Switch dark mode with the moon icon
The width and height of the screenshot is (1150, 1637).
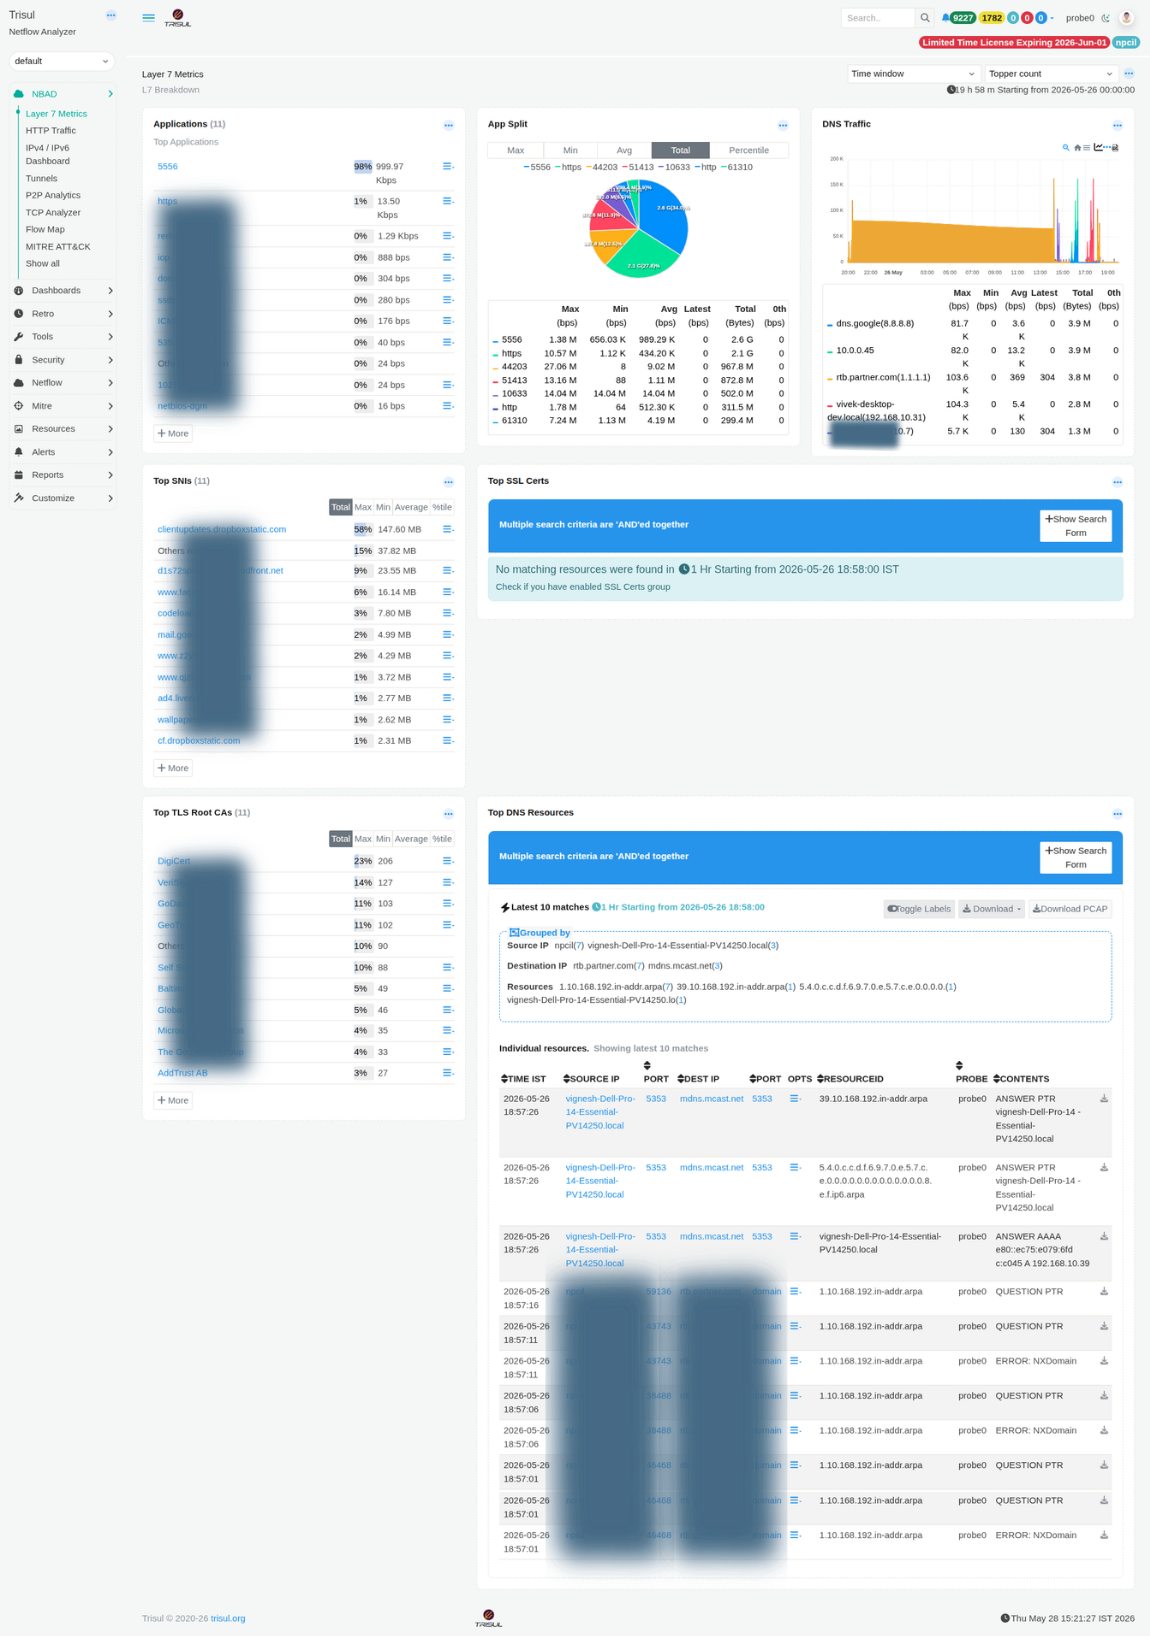[x=1106, y=18]
